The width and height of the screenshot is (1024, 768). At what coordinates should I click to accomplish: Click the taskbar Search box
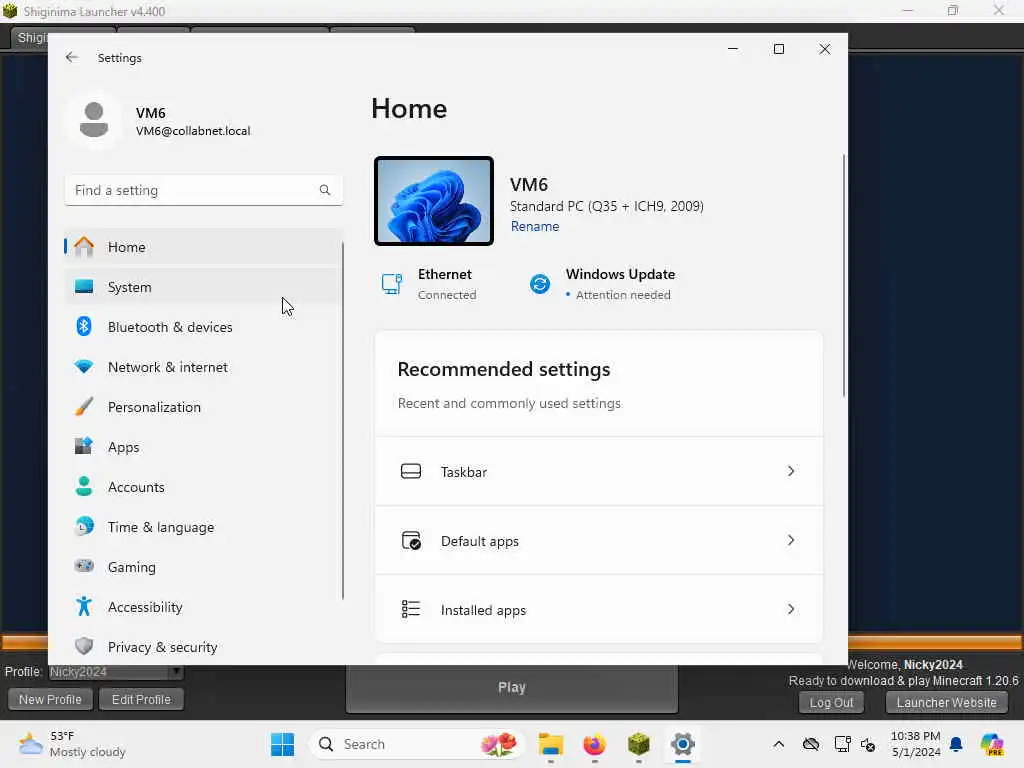(x=417, y=744)
